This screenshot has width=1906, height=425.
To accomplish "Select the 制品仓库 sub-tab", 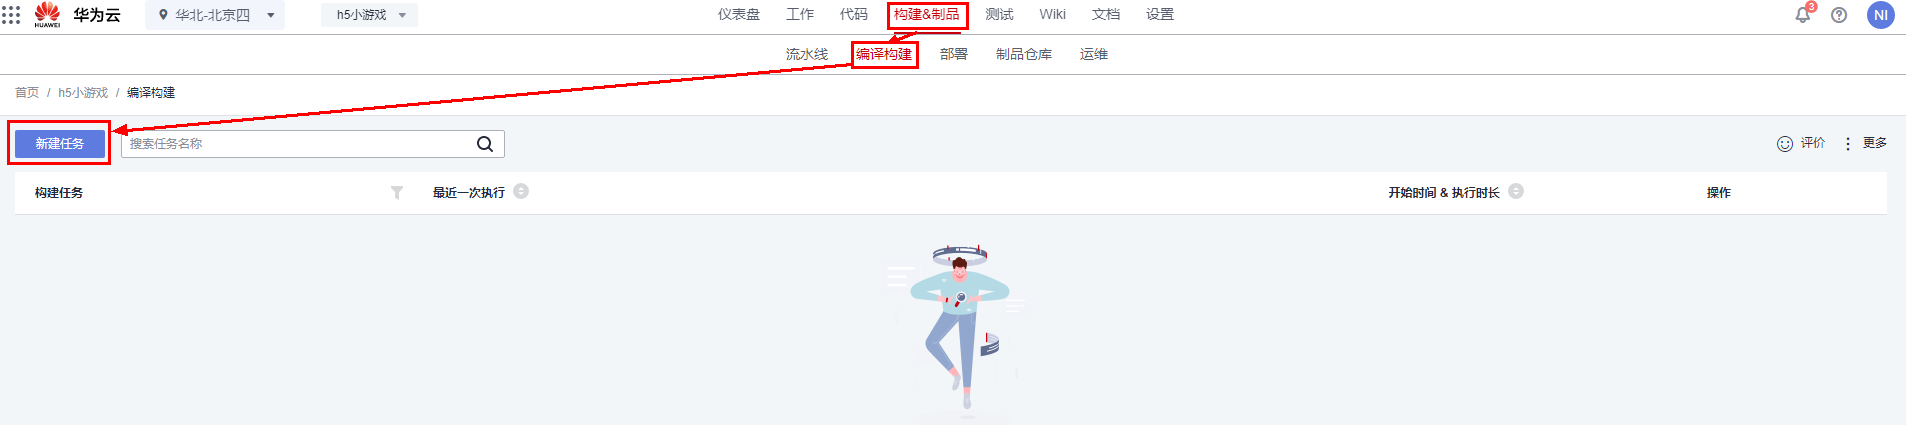I will [1024, 54].
